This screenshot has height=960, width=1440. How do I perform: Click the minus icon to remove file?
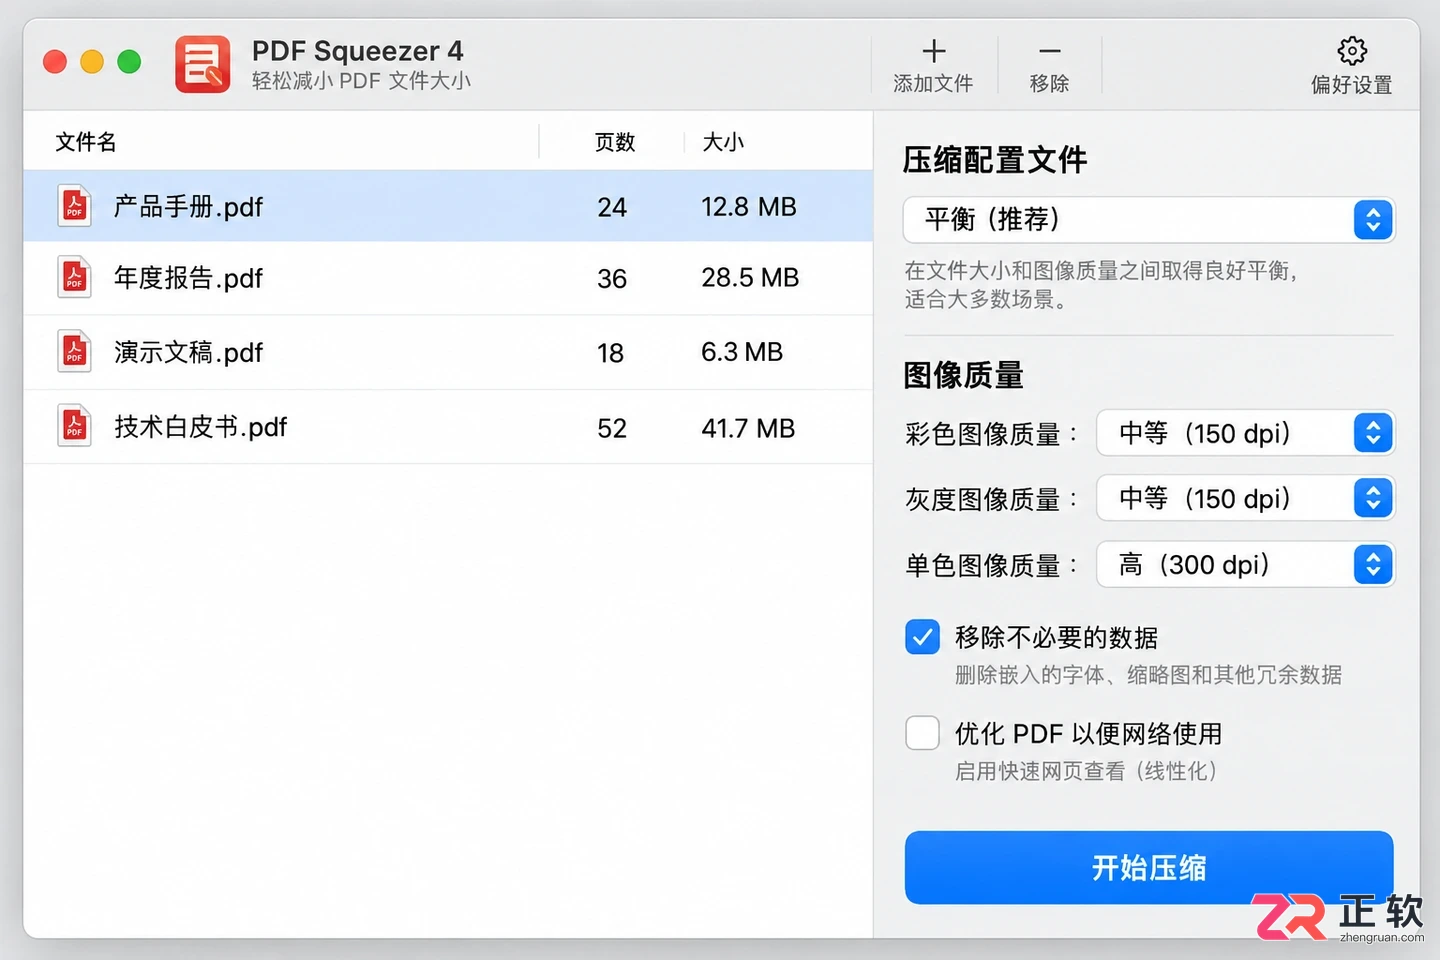pyautogui.click(x=1049, y=51)
